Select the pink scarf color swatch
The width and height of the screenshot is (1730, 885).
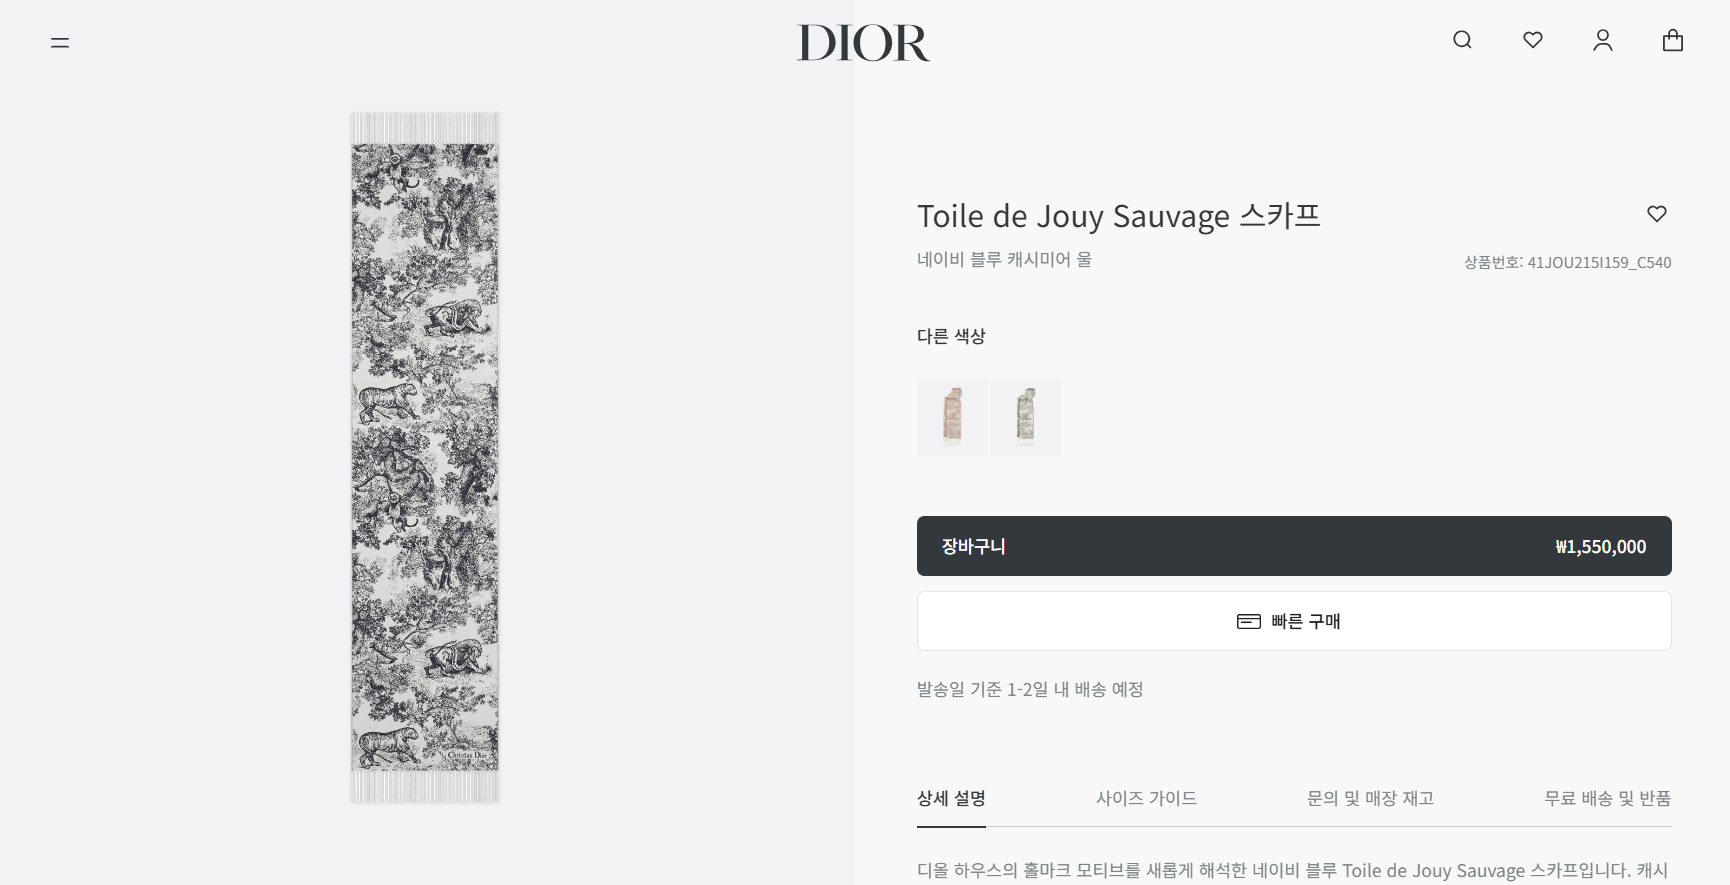click(x=952, y=417)
